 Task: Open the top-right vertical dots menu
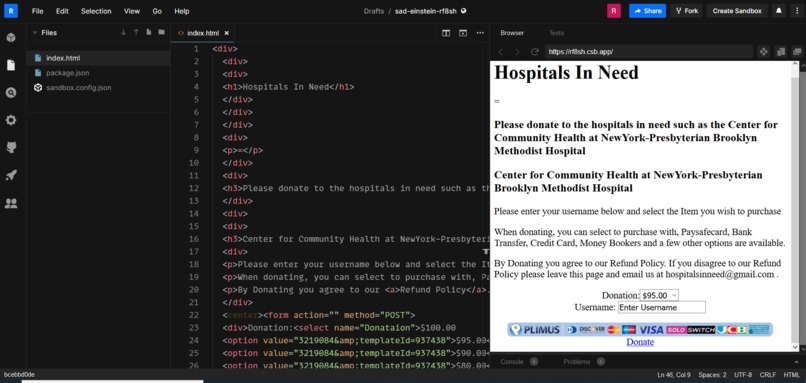(x=796, y=11)
